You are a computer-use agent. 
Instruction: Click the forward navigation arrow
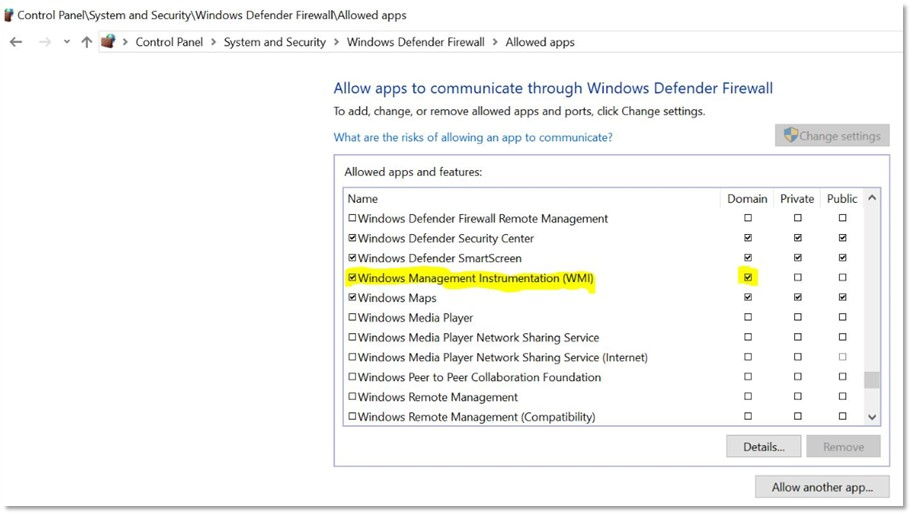43,42
